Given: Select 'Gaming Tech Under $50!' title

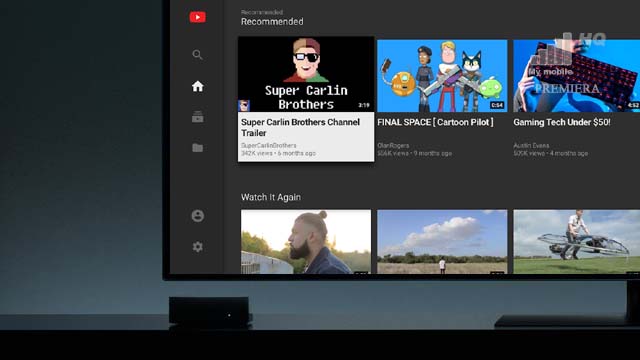Looking at the screenshot, I should tap(562, 122).
